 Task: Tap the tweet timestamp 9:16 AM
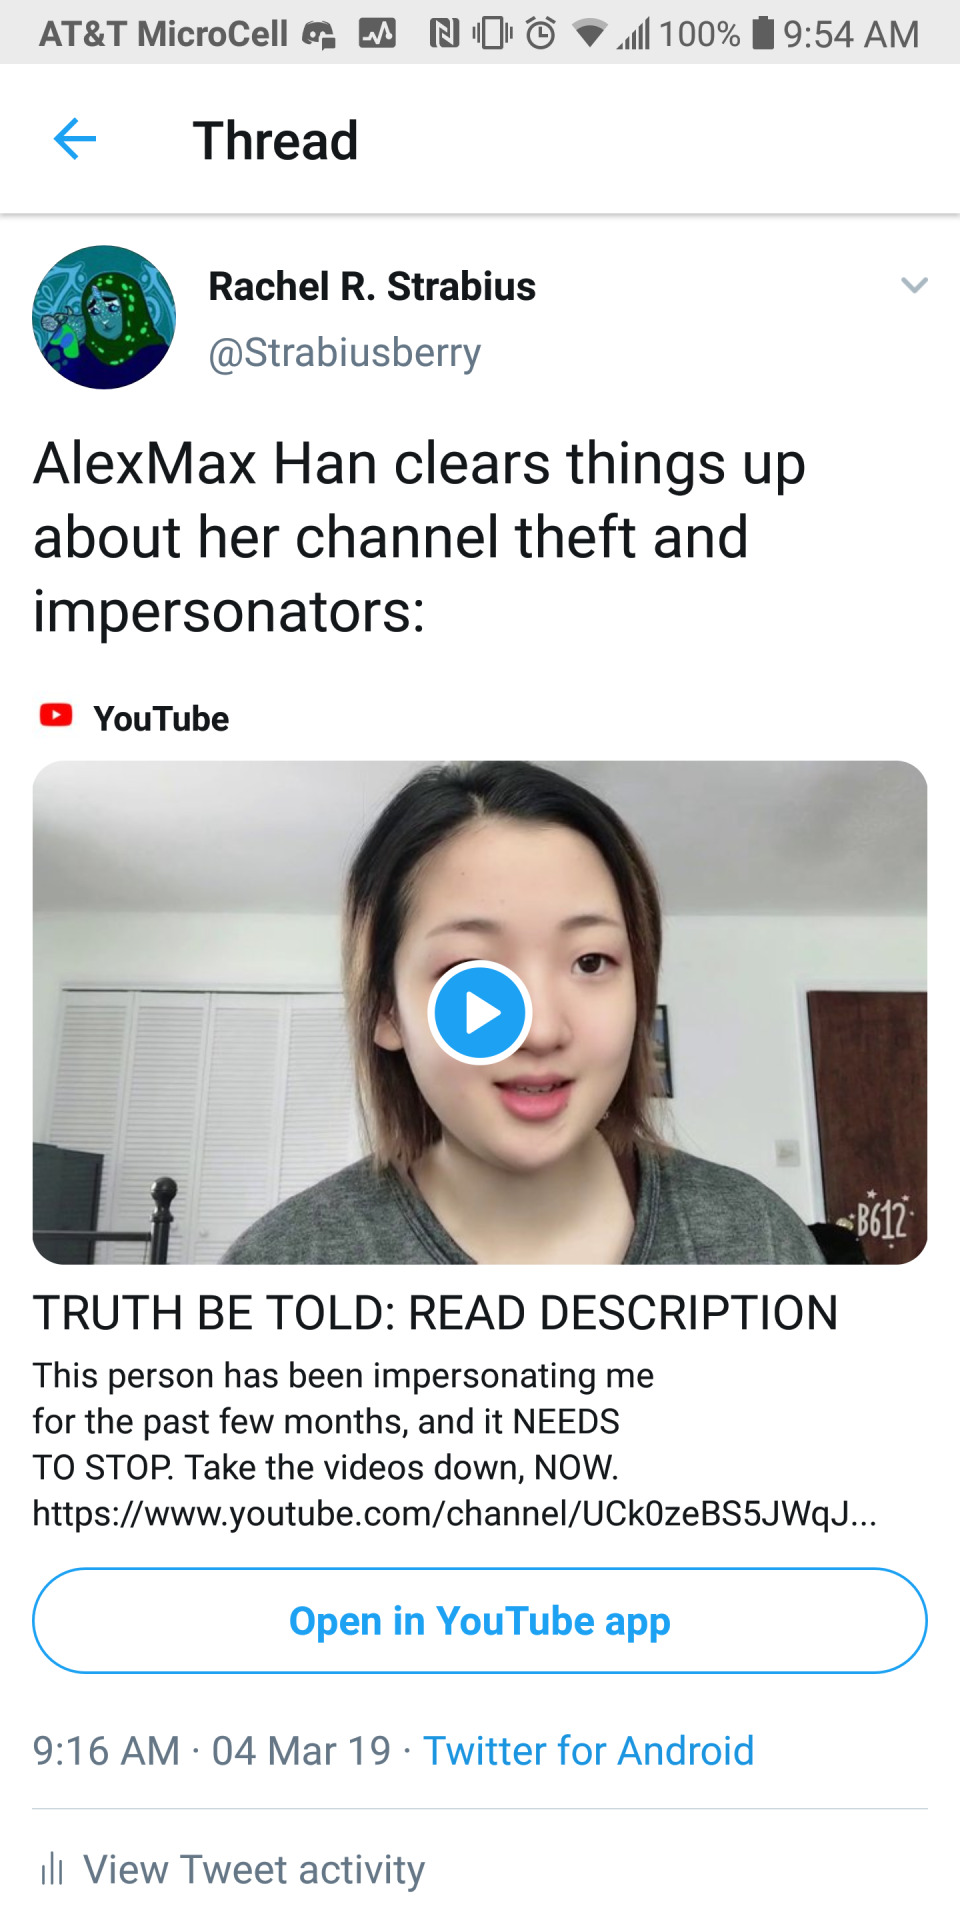pos(106,1751)
